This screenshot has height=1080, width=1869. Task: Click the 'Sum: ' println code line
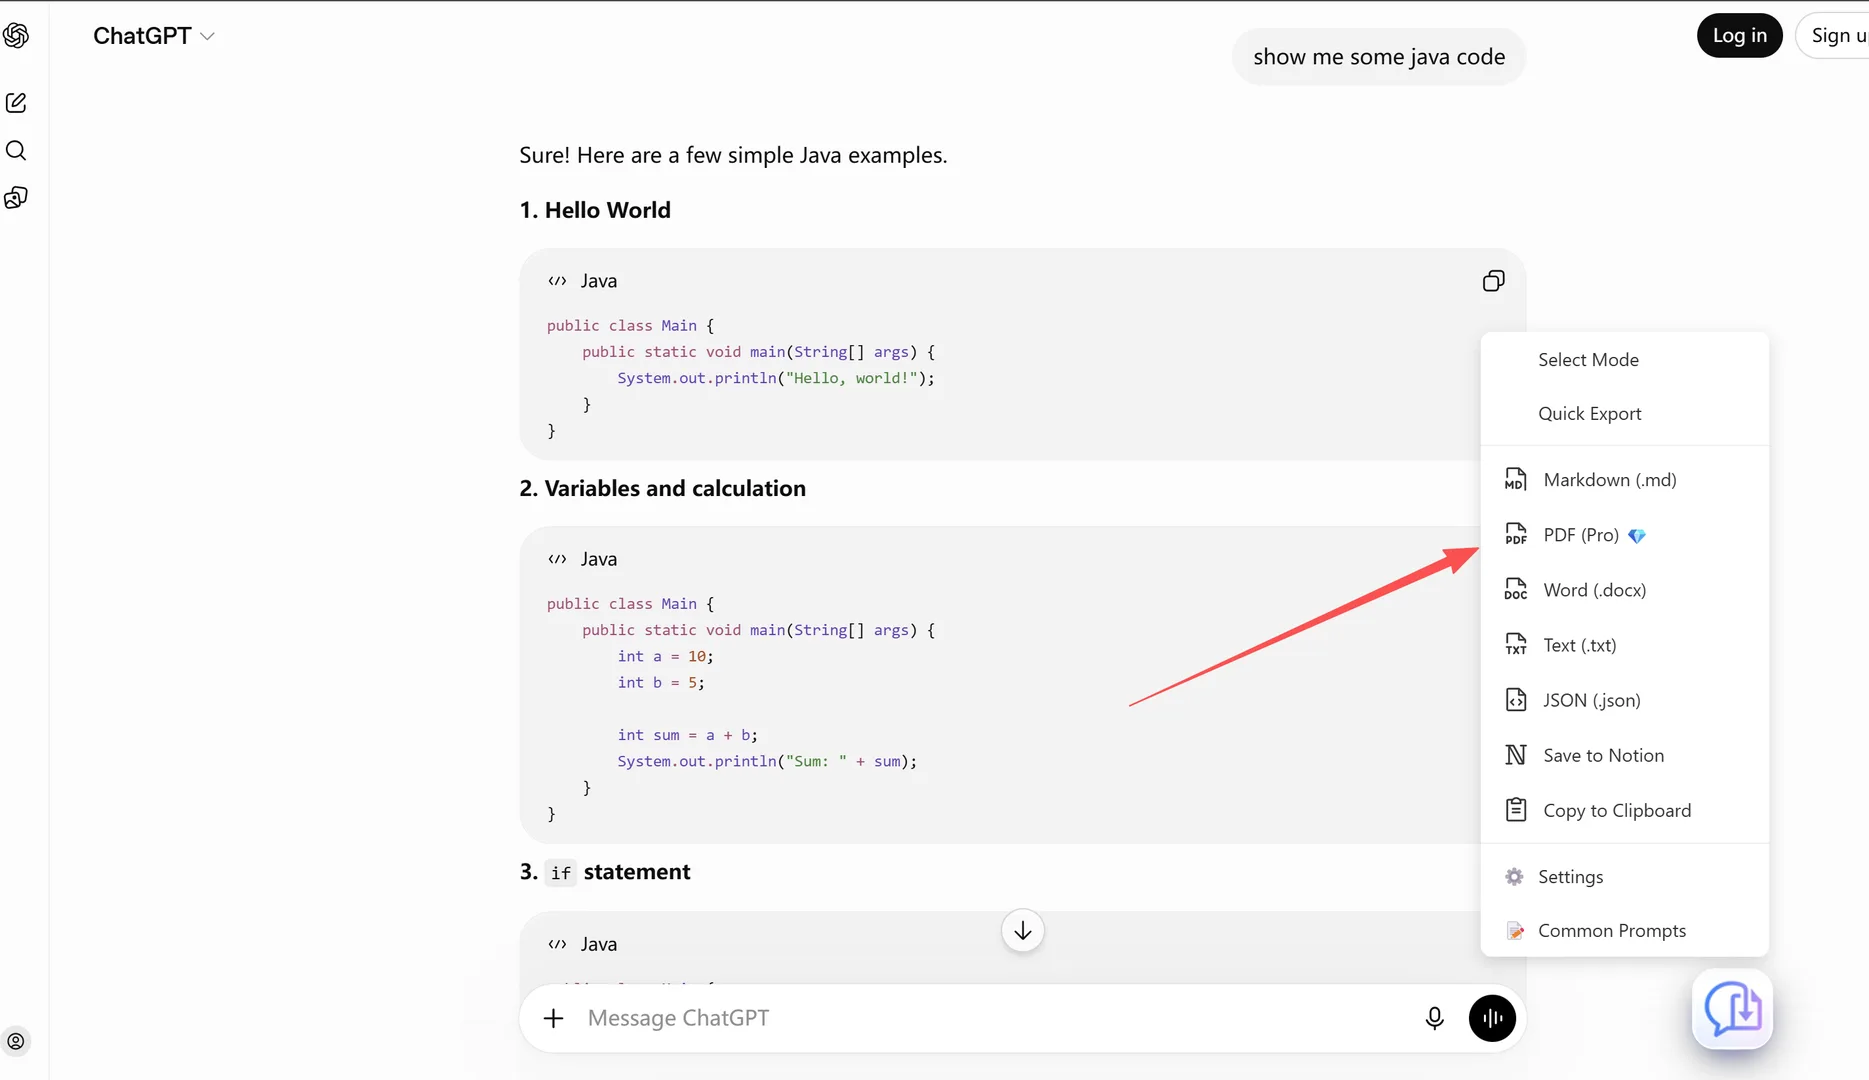(x=767, y=761)
